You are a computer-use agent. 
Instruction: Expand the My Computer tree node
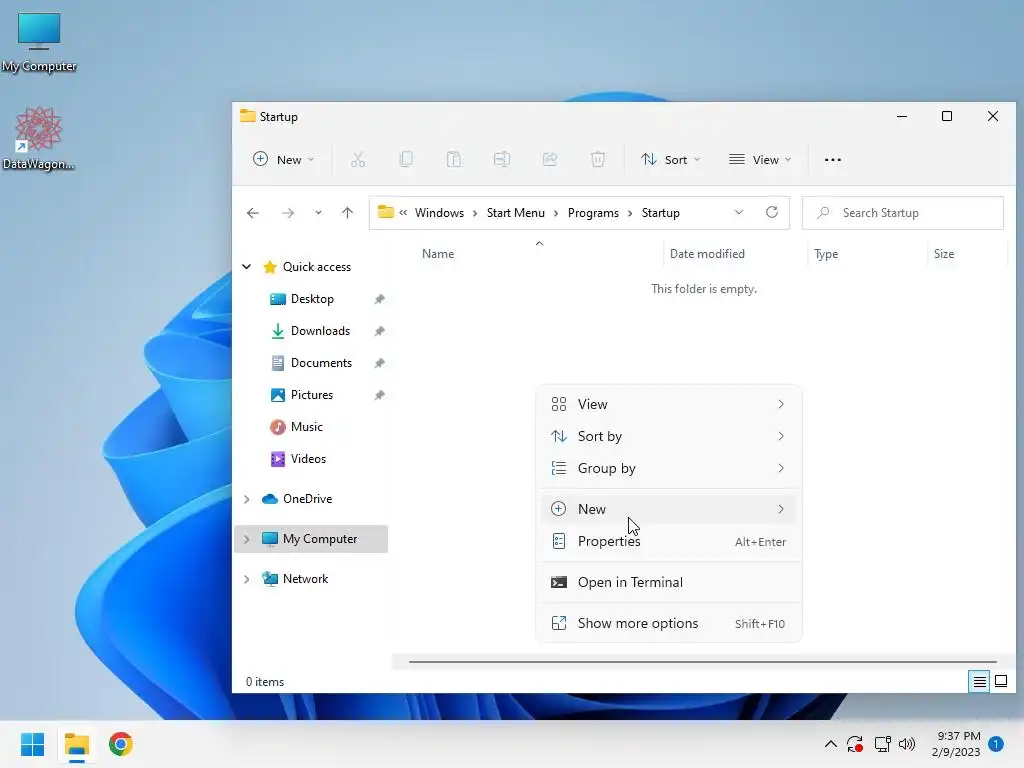click(x=246, y=539)
